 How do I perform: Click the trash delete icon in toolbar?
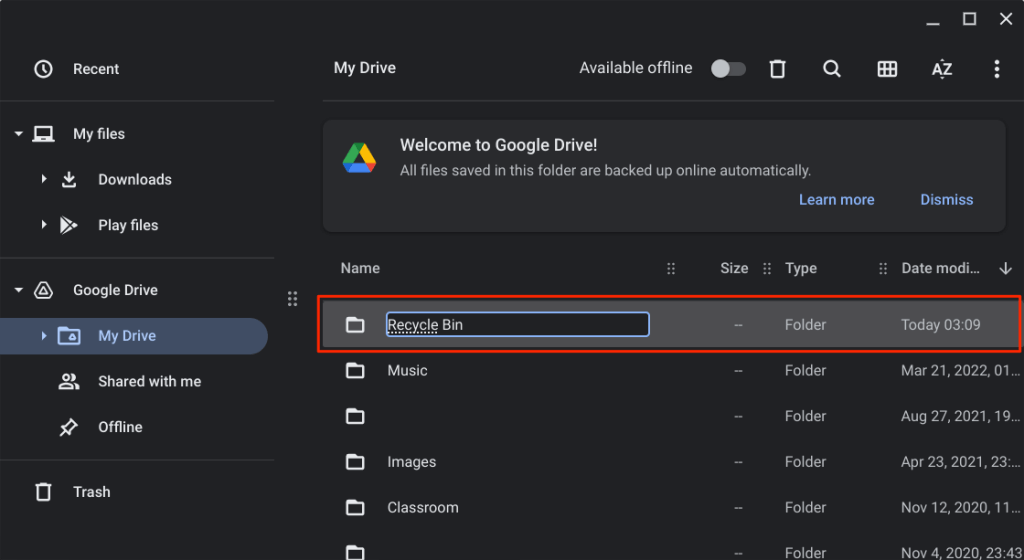point(777,69)
